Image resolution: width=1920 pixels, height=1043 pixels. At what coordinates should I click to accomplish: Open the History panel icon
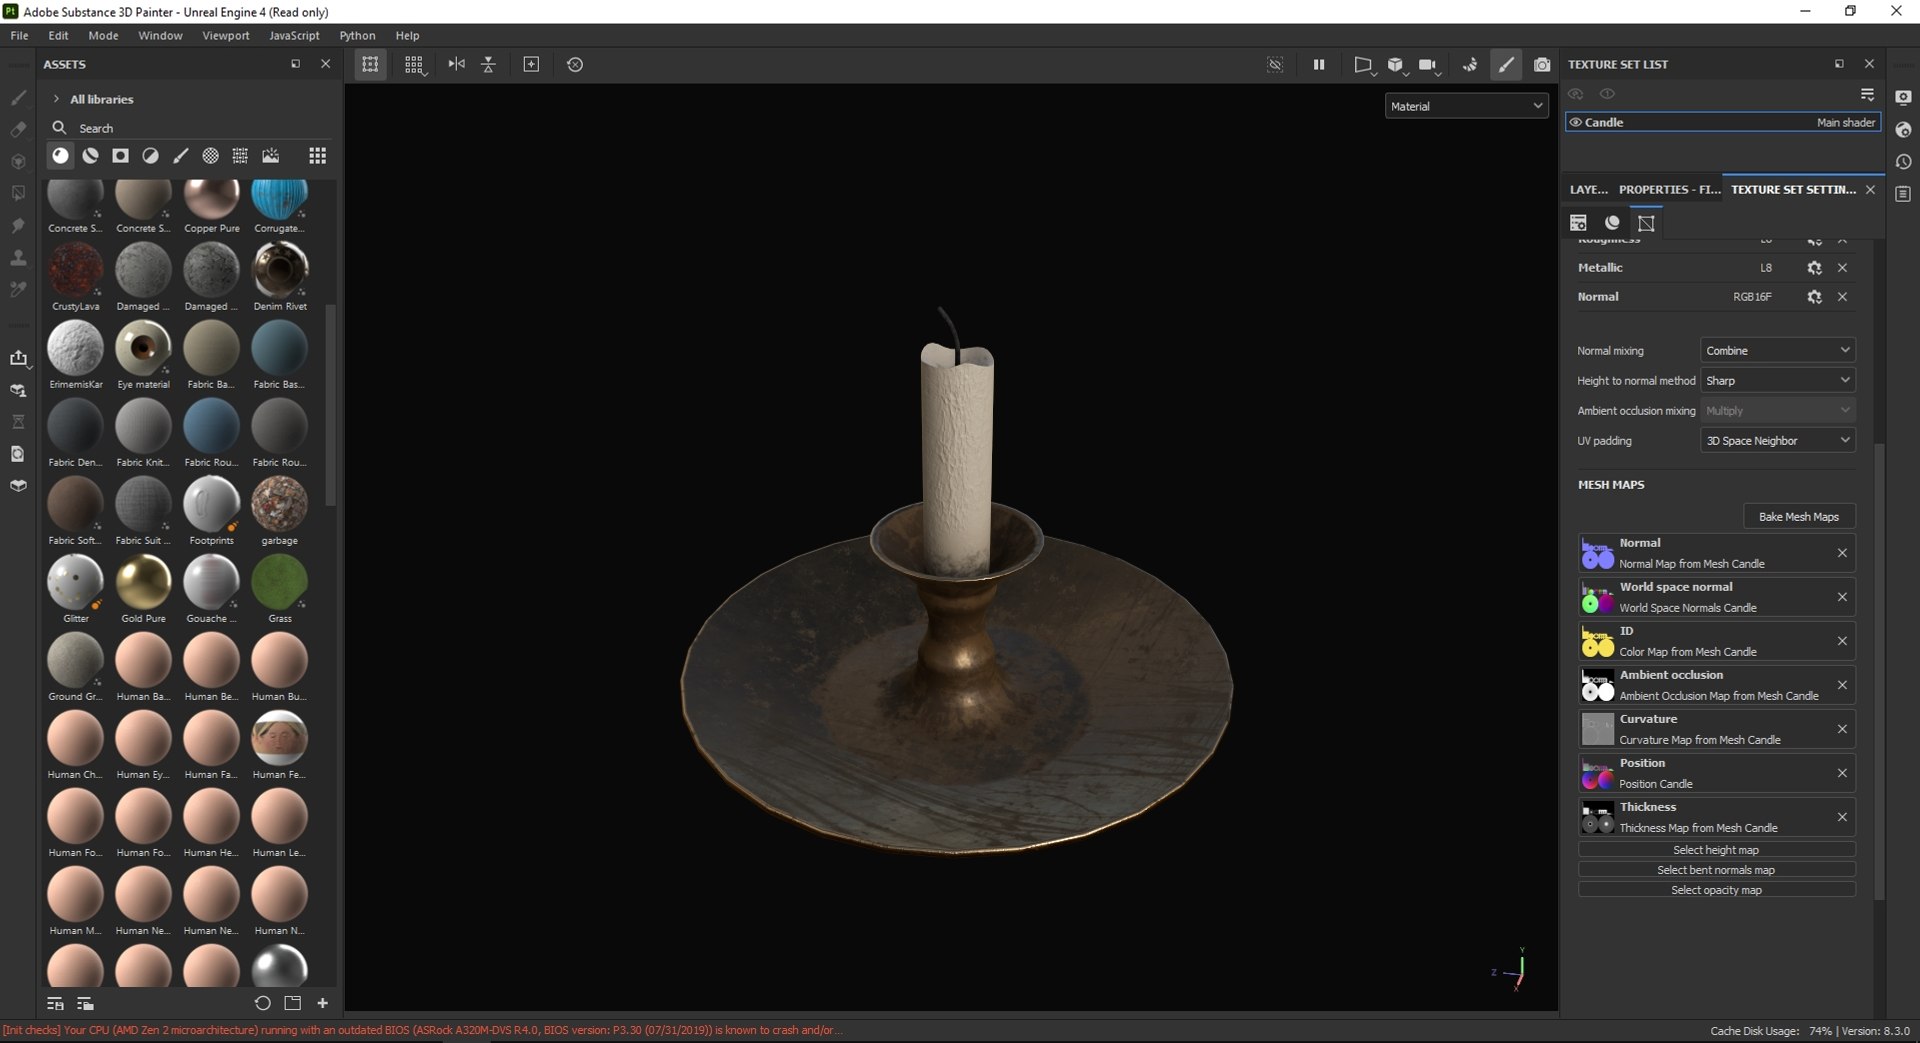coord(1903,162)
